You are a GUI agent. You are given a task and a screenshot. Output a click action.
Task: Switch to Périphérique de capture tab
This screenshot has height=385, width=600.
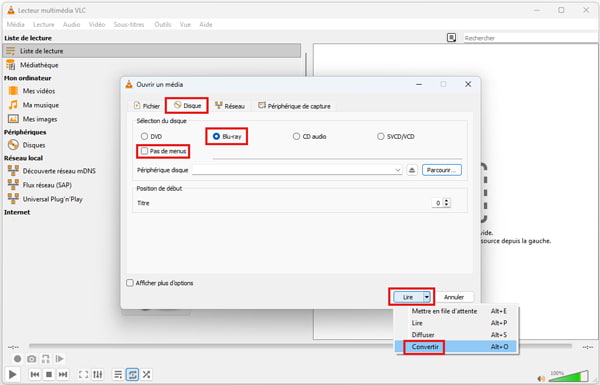[x=294, y=106]
